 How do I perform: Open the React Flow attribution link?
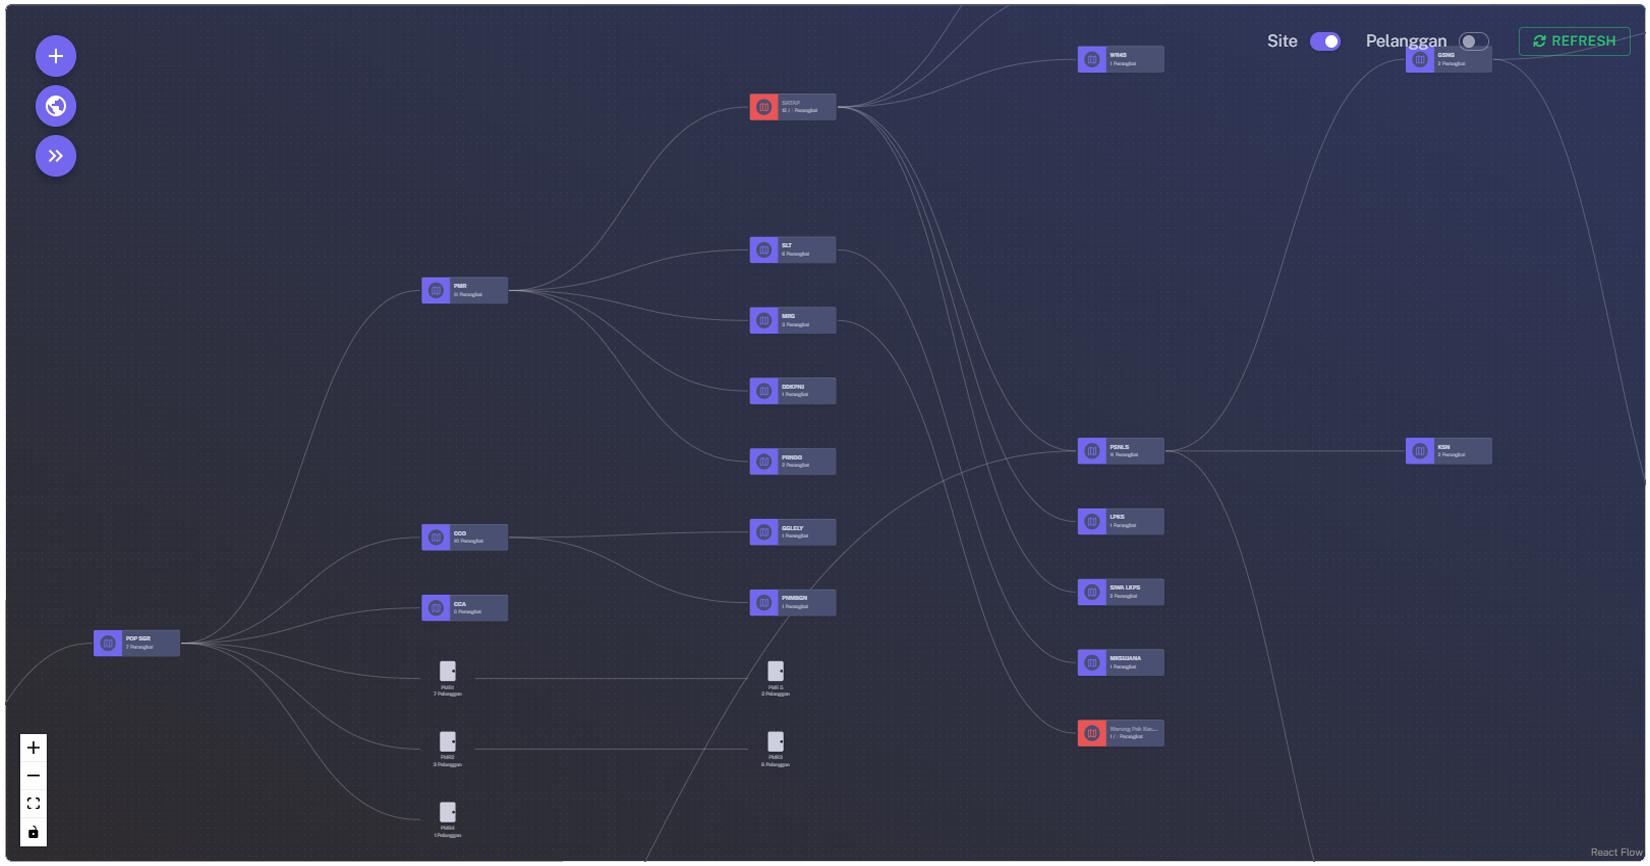coord(1616,852)
